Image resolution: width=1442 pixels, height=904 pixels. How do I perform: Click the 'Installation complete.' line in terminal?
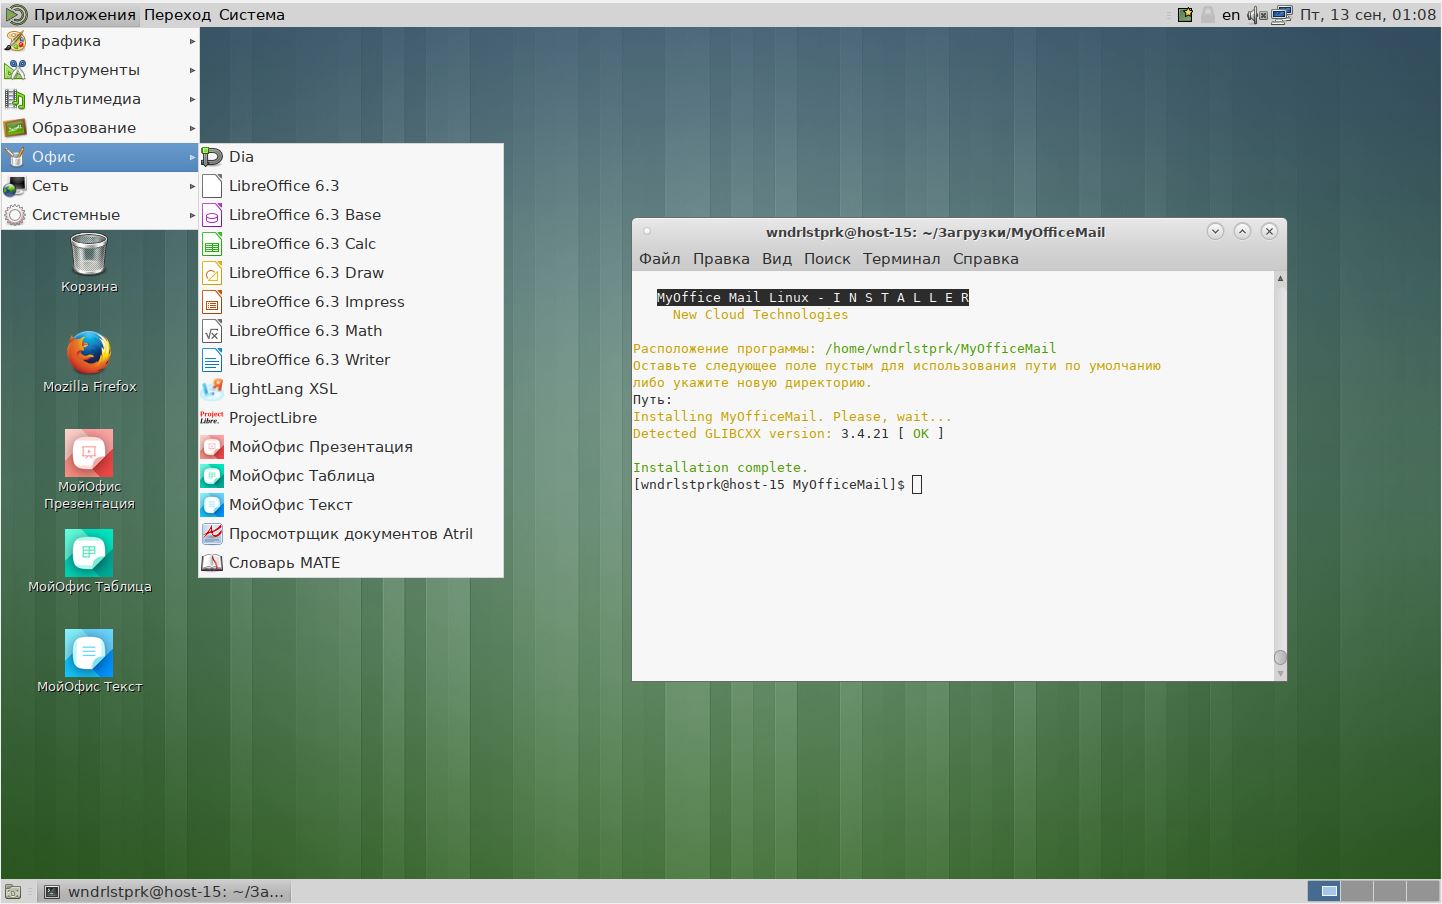[x=720, y=468]
